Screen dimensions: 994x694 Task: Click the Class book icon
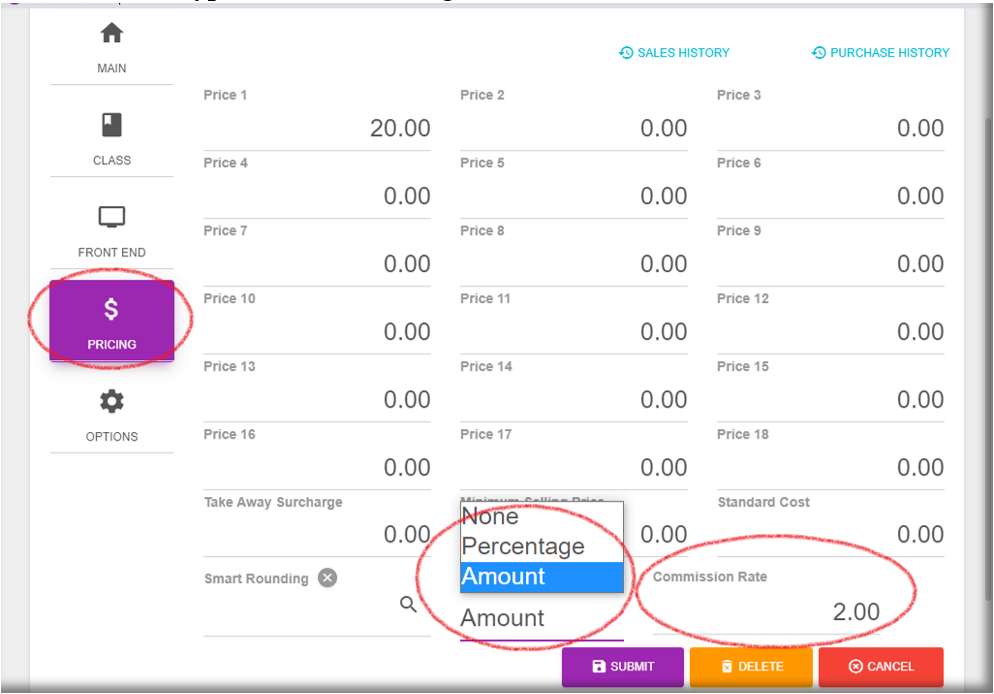[112, 125]
